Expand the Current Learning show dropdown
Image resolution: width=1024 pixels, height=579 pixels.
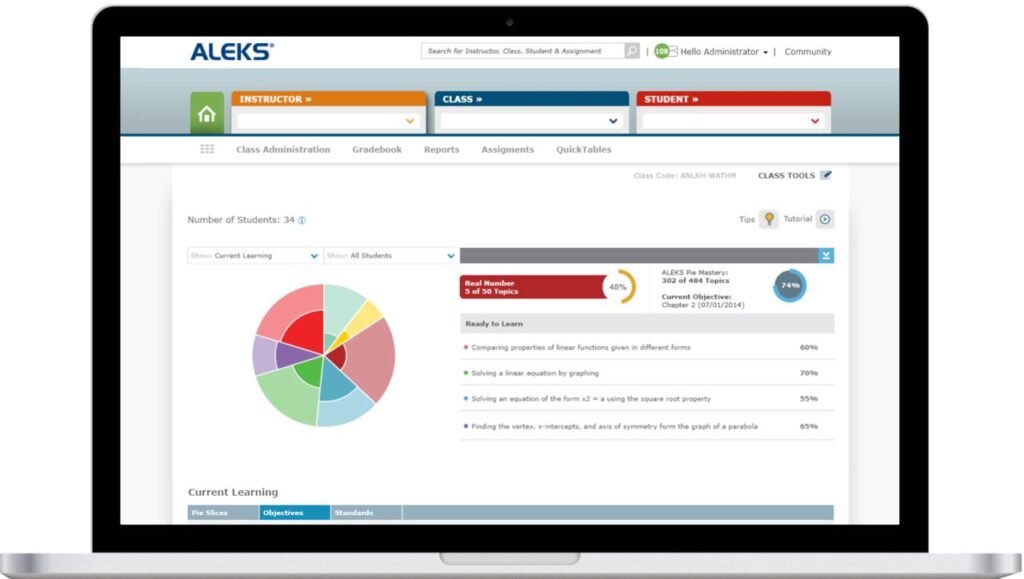255,256
